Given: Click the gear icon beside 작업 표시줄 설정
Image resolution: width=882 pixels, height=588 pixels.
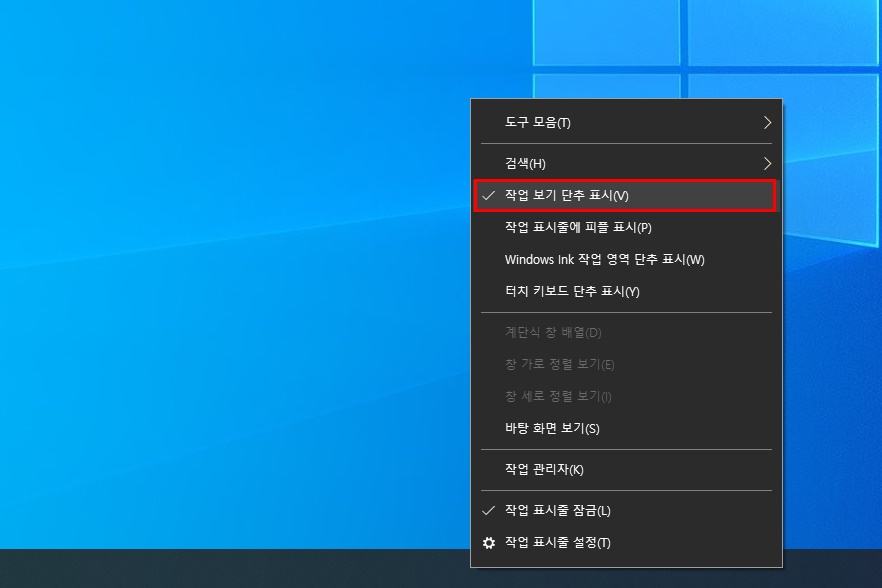Looking at the screenshot, I should (487, 543).
